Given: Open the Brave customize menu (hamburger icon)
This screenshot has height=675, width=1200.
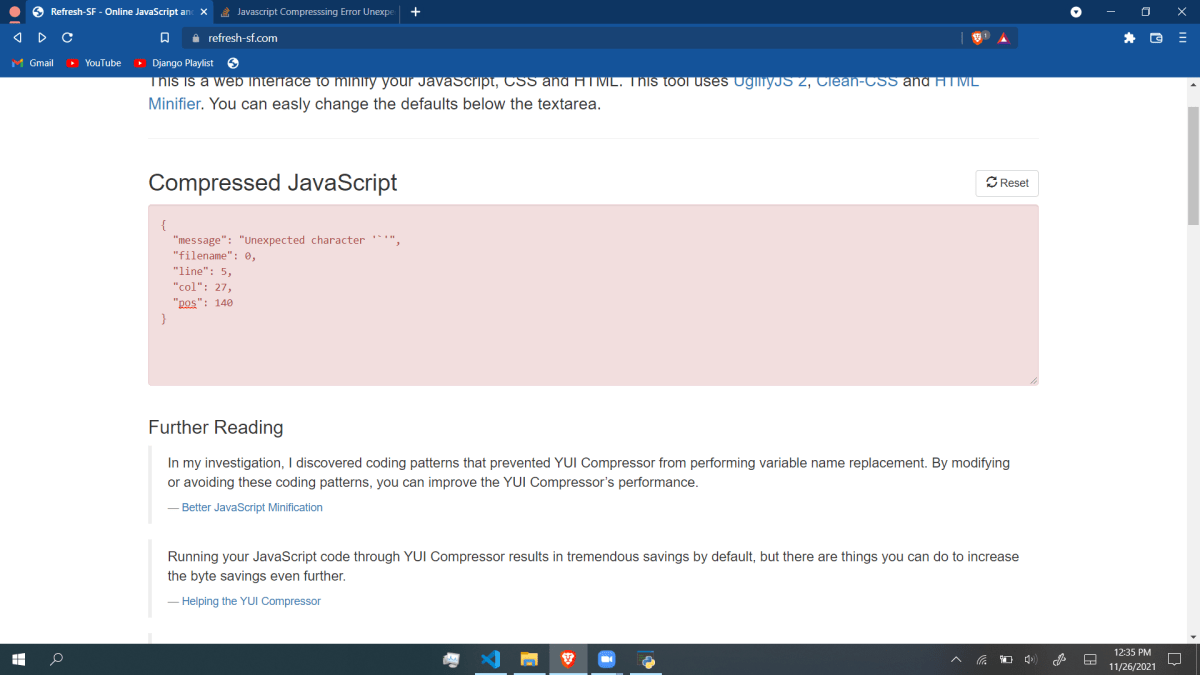Looking at the screenshot, I should pyautogui.click(x=1182, y=37).
